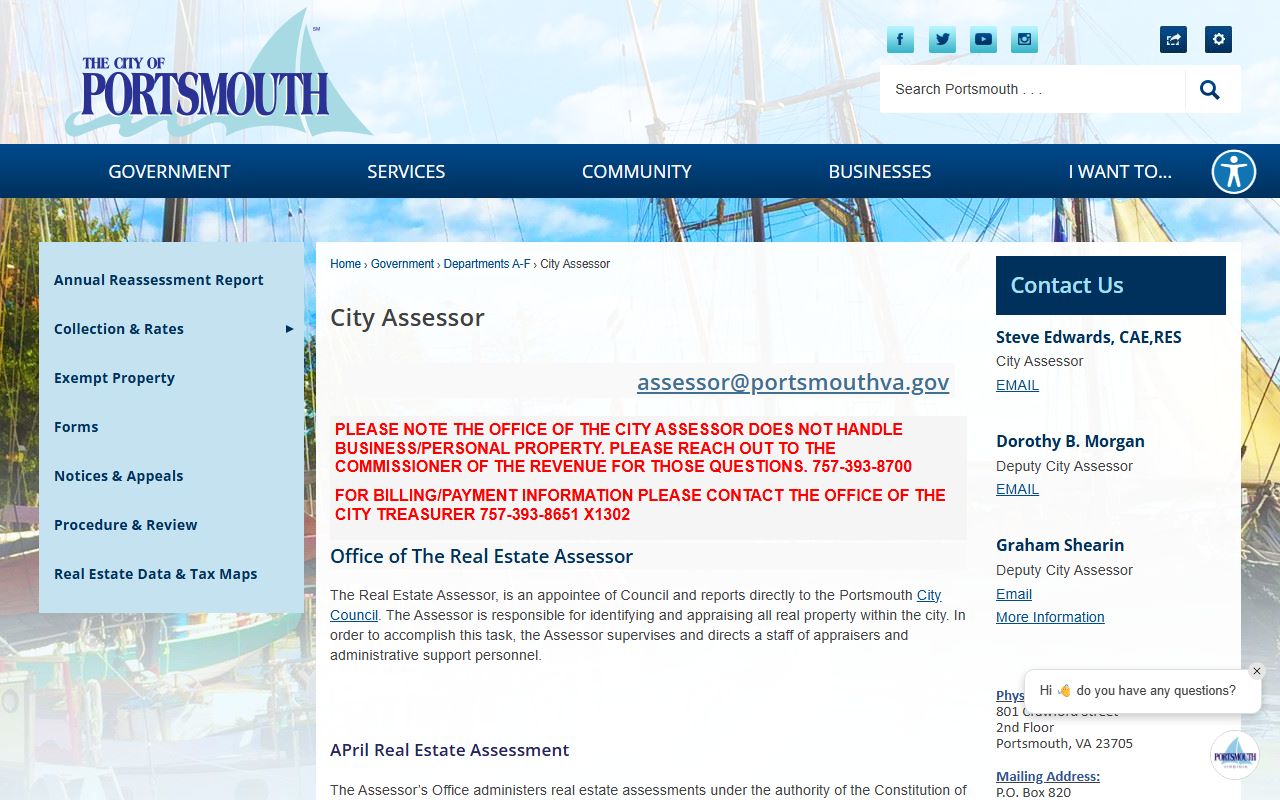This screenshot has width=1280, height=800.
Task: Open Forms sidebar item
Action: click(76, 427)
